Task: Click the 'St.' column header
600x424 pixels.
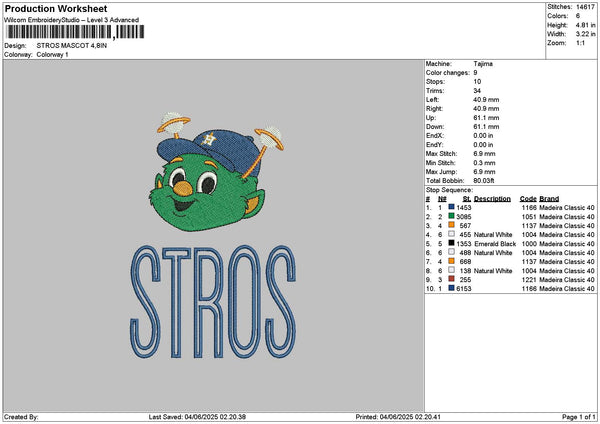Action: point(466,199)
